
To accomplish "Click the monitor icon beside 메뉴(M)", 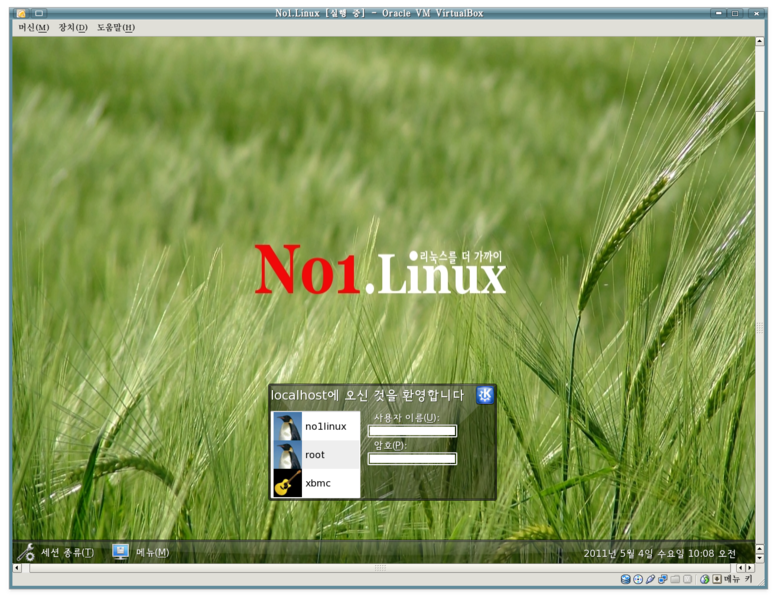I will pos(120,552).
